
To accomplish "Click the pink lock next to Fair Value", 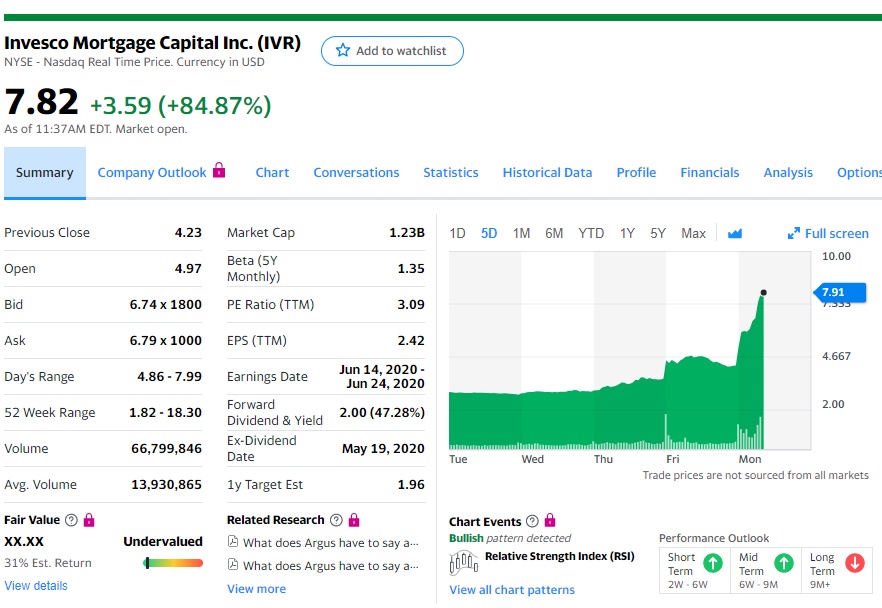I will 89,520.
